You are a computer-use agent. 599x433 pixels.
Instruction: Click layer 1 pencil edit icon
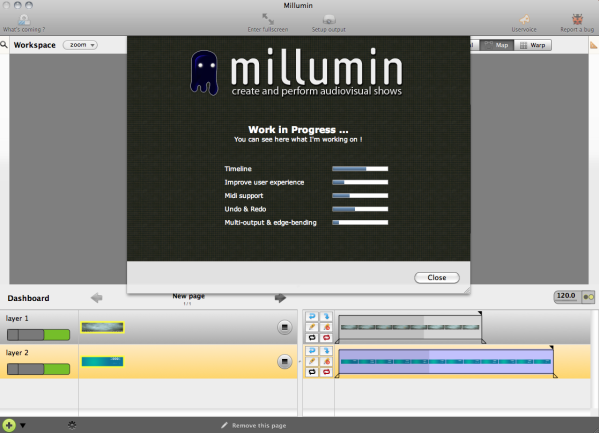point(312,327)
